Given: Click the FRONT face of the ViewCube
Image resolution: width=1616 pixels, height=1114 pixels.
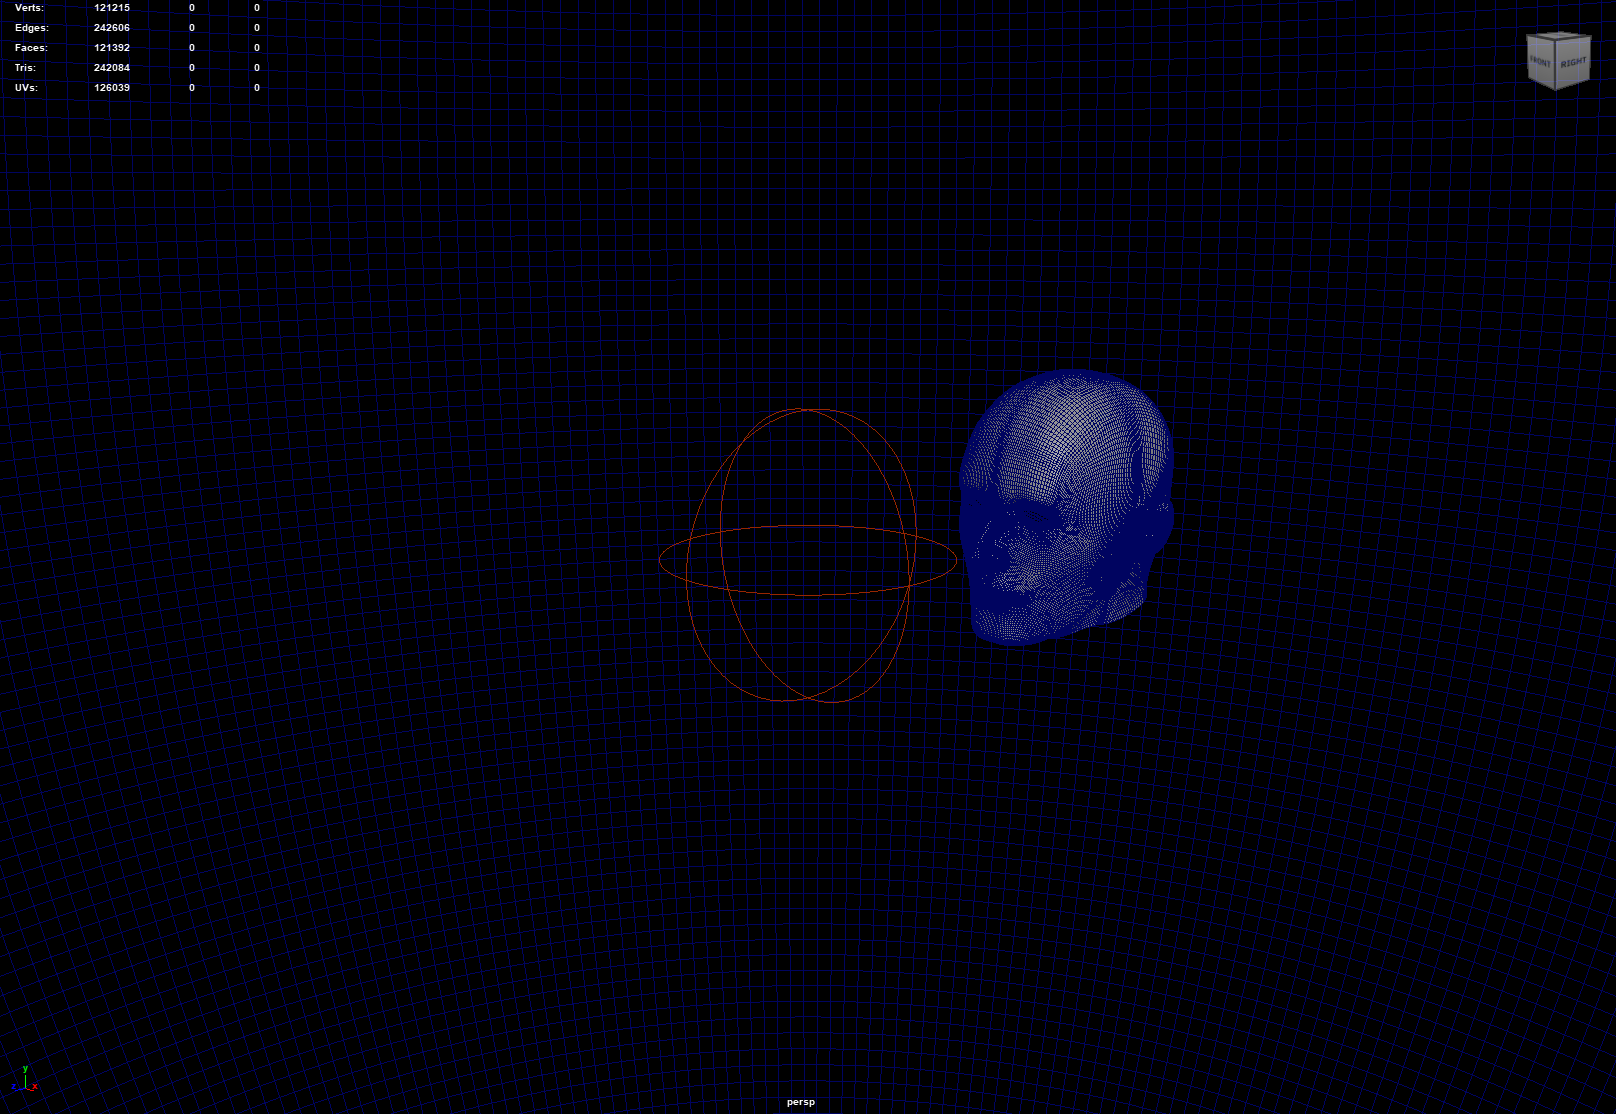Looking at the screenshot, I should 1540,62.
